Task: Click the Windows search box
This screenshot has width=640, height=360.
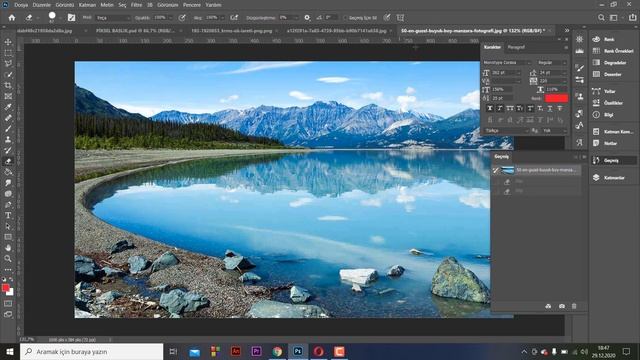Action: pyautogui.click(x=91, y=351)
